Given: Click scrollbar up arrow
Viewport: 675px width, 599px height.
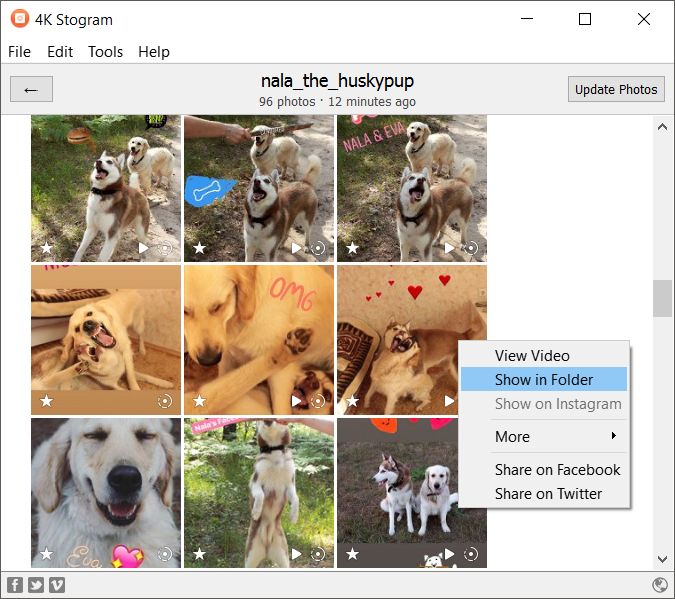Looking at the screenshot, I should (x=662, y=127).
